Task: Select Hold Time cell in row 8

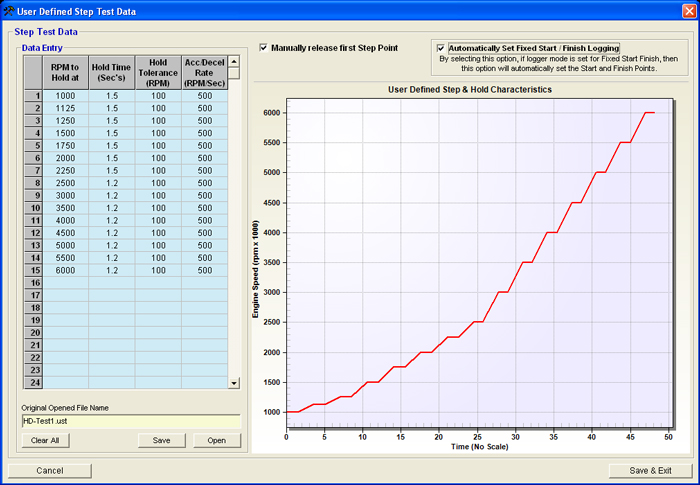Action: [x=110, y=183]
